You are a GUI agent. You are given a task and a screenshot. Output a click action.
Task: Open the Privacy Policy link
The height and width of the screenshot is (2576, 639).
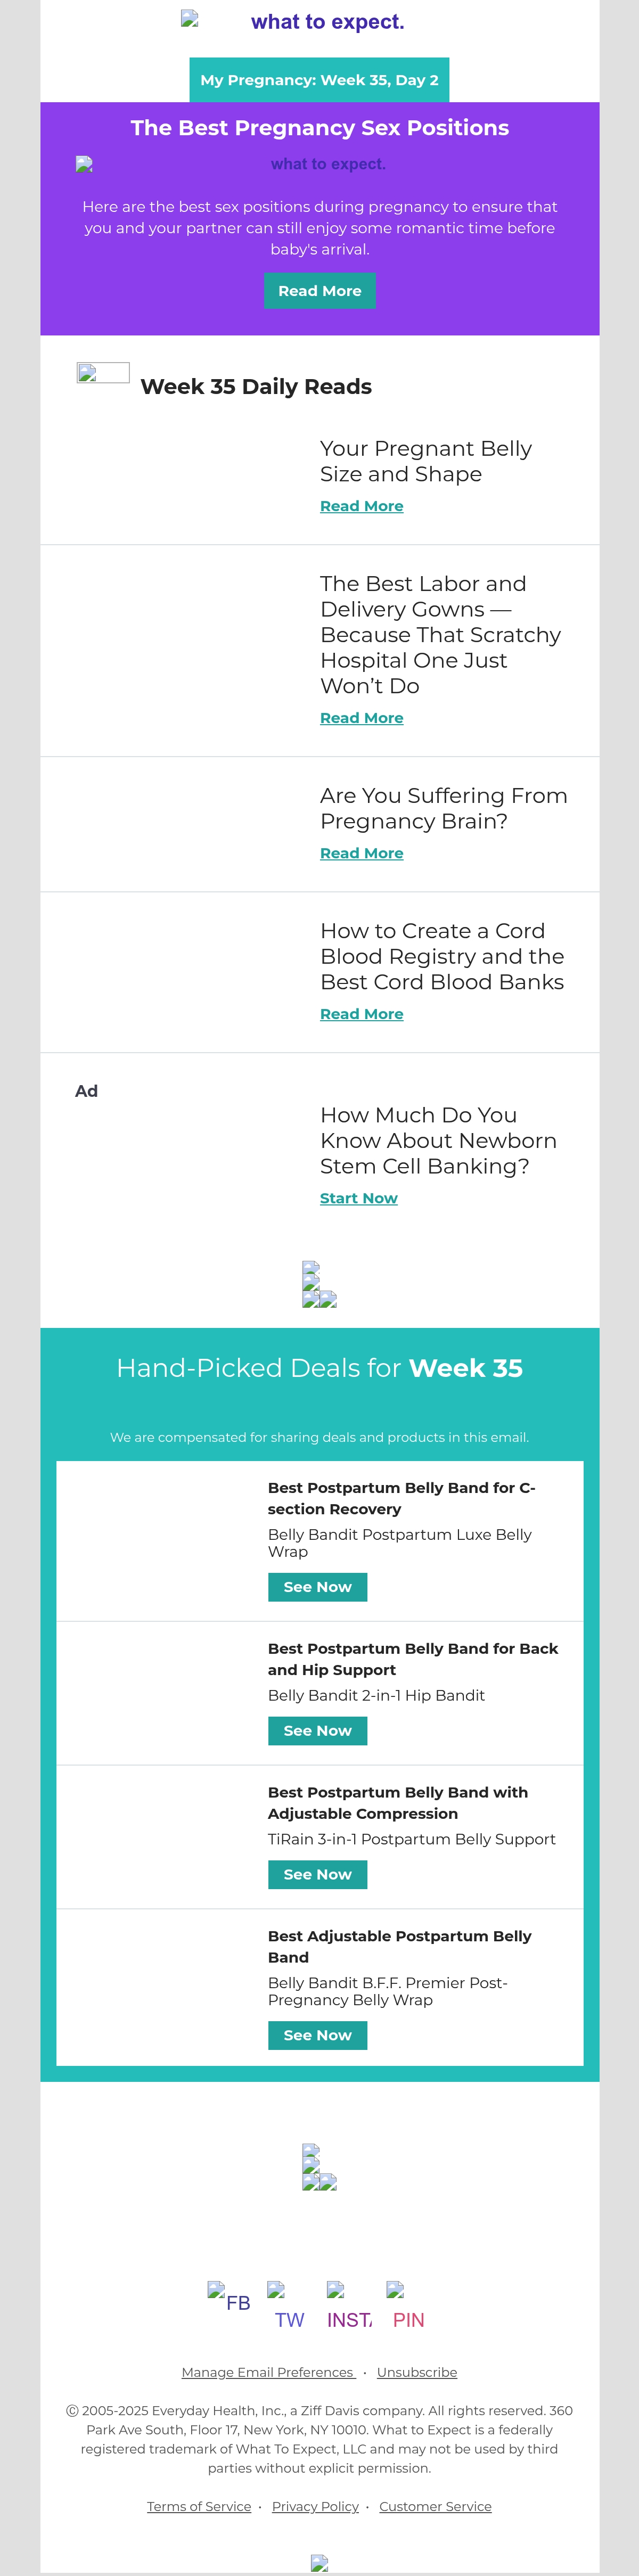[x=315, y=2506]
